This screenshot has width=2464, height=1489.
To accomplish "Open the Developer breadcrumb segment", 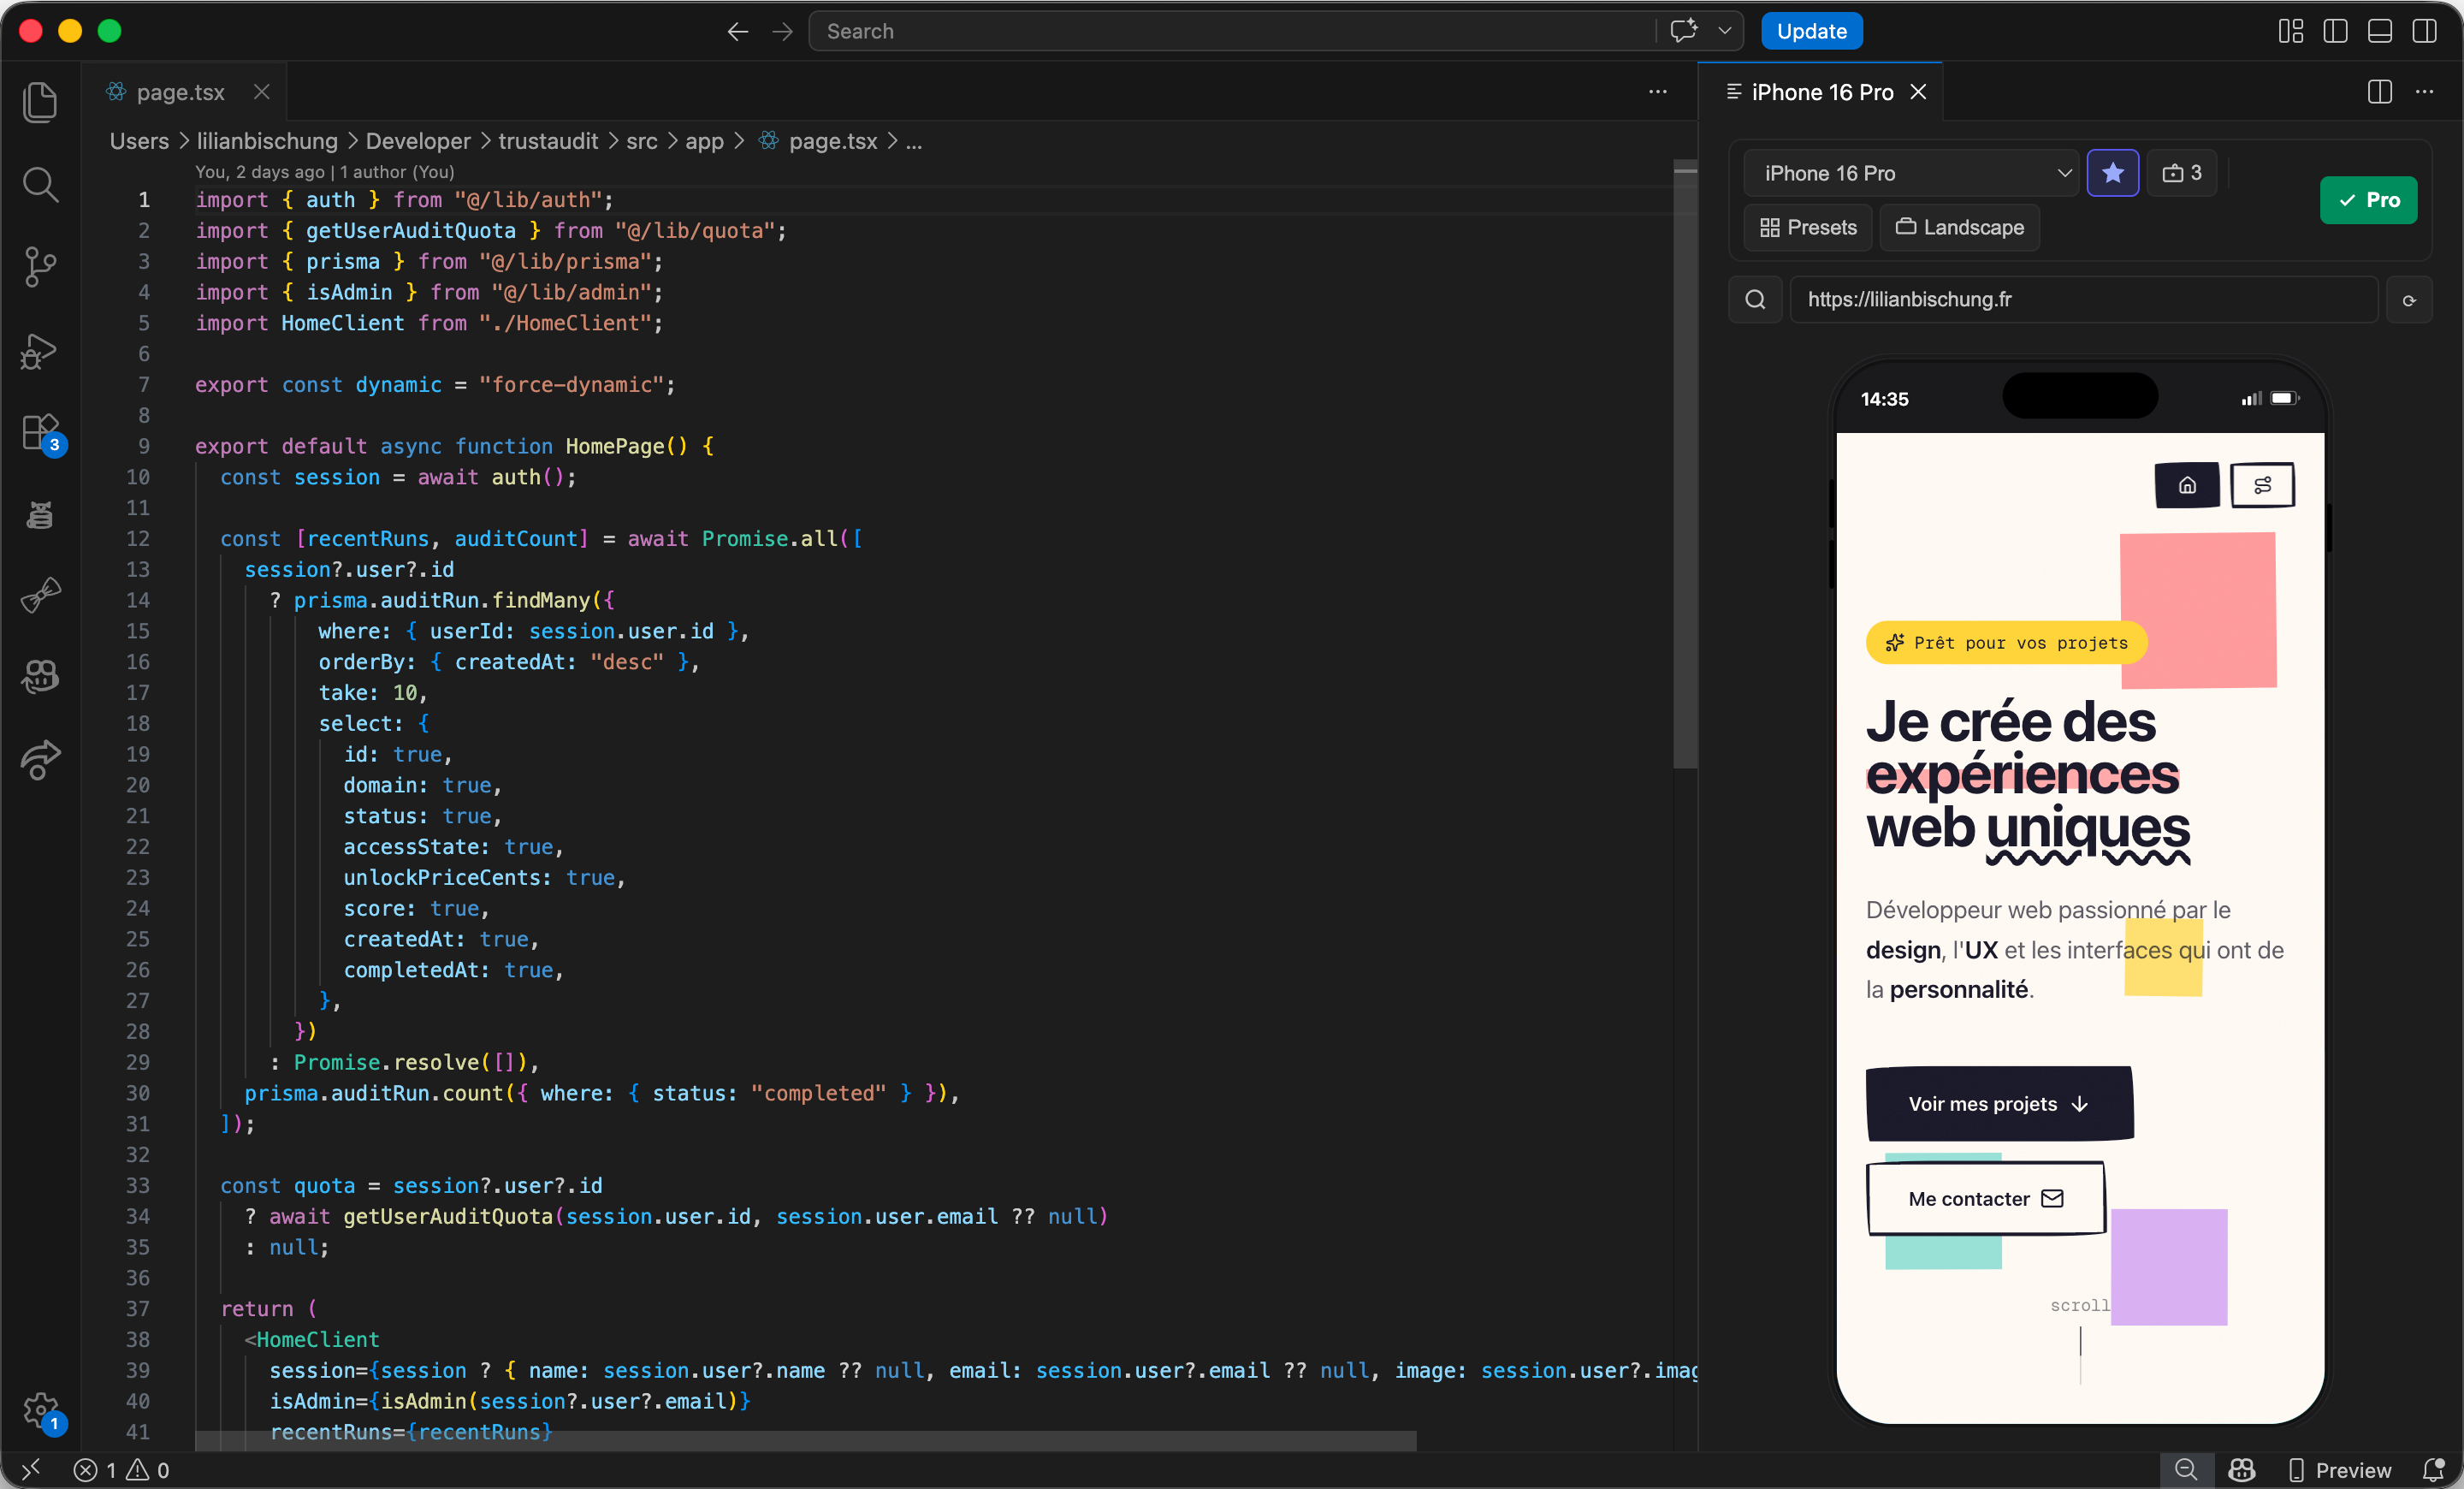I will pos(418,142).
